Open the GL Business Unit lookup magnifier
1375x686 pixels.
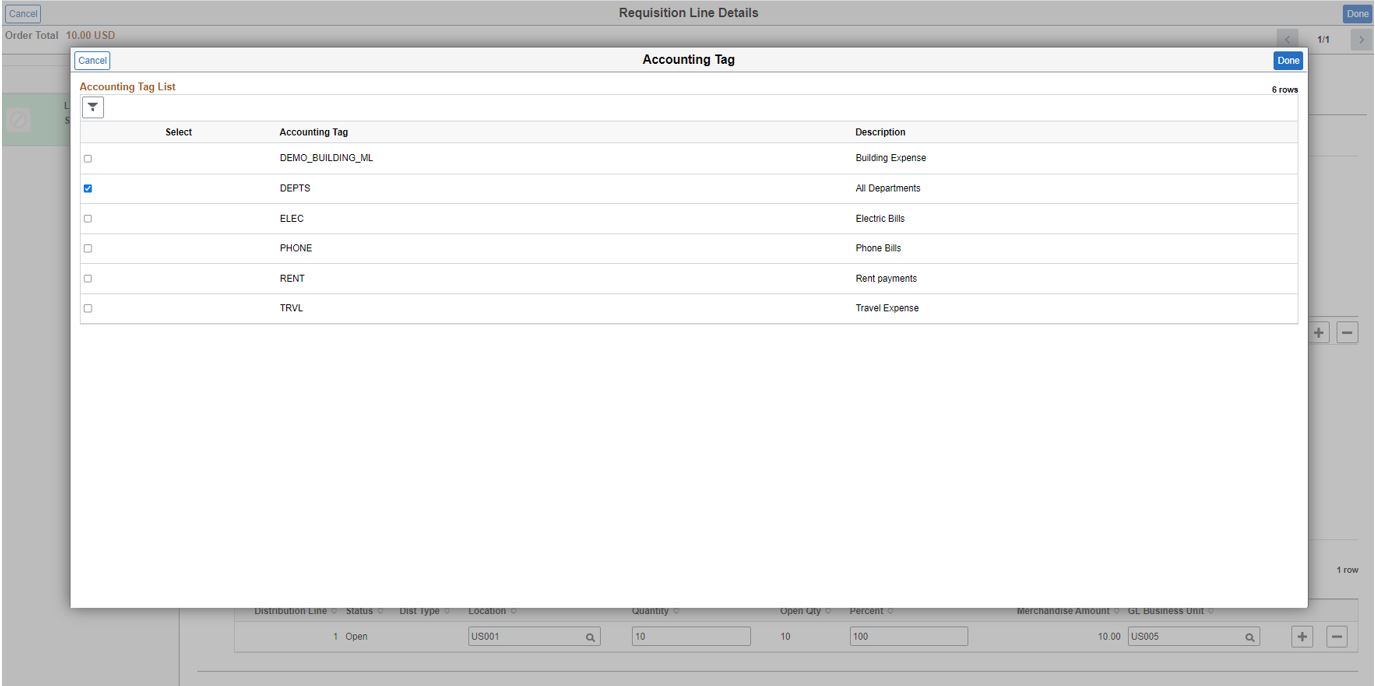(1247, 635)
